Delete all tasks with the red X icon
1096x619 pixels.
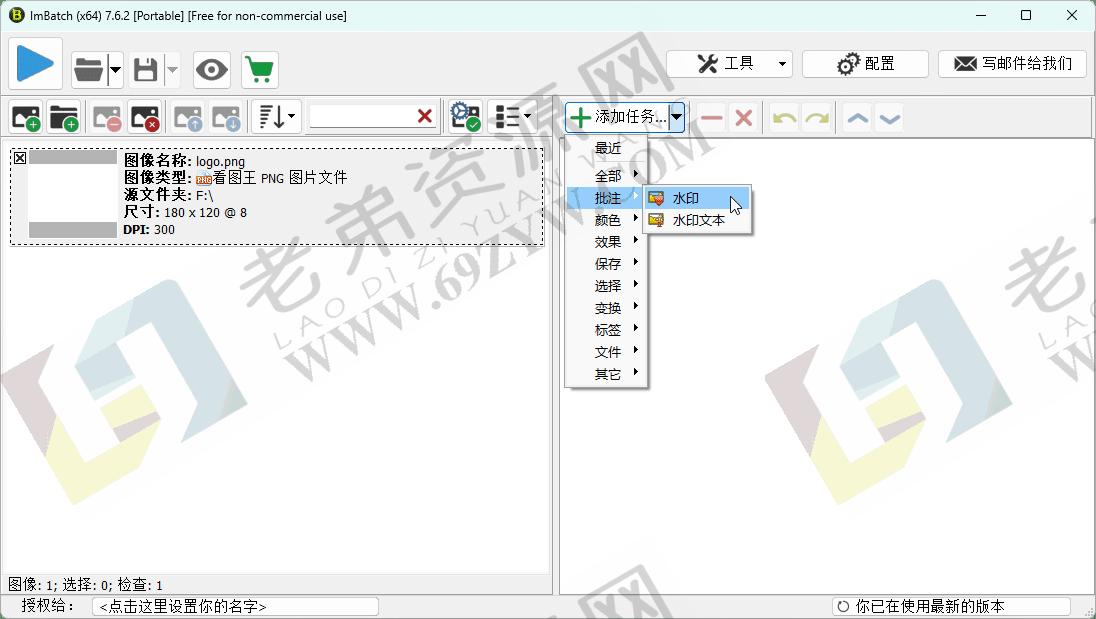744,117
